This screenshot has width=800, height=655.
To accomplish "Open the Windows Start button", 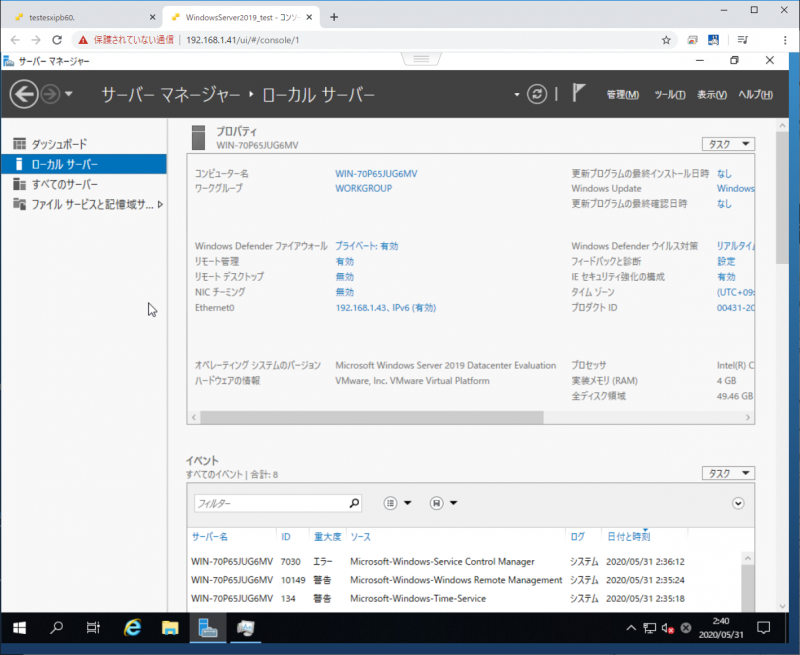I will [19, 627].
